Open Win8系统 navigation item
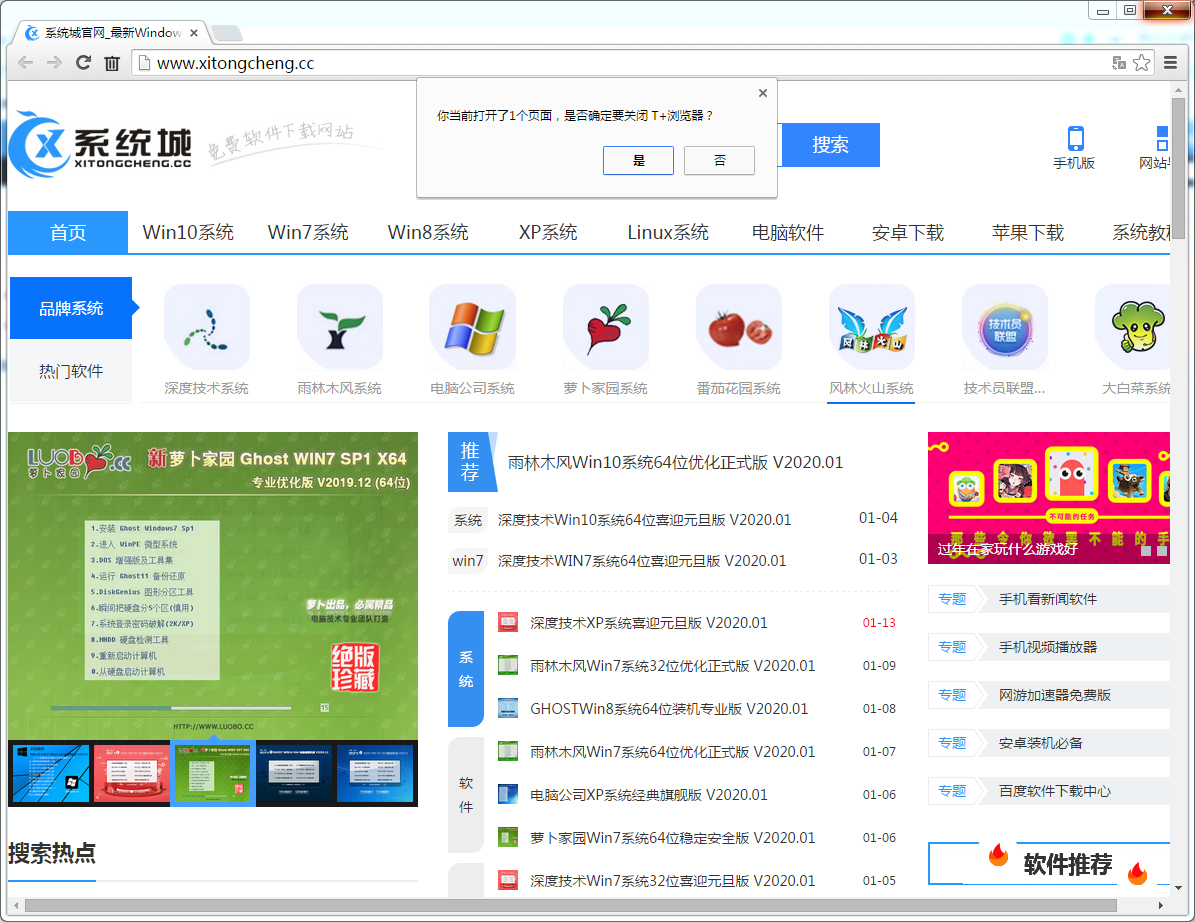Screen dimensions: 1195x922 pos(428,232)
